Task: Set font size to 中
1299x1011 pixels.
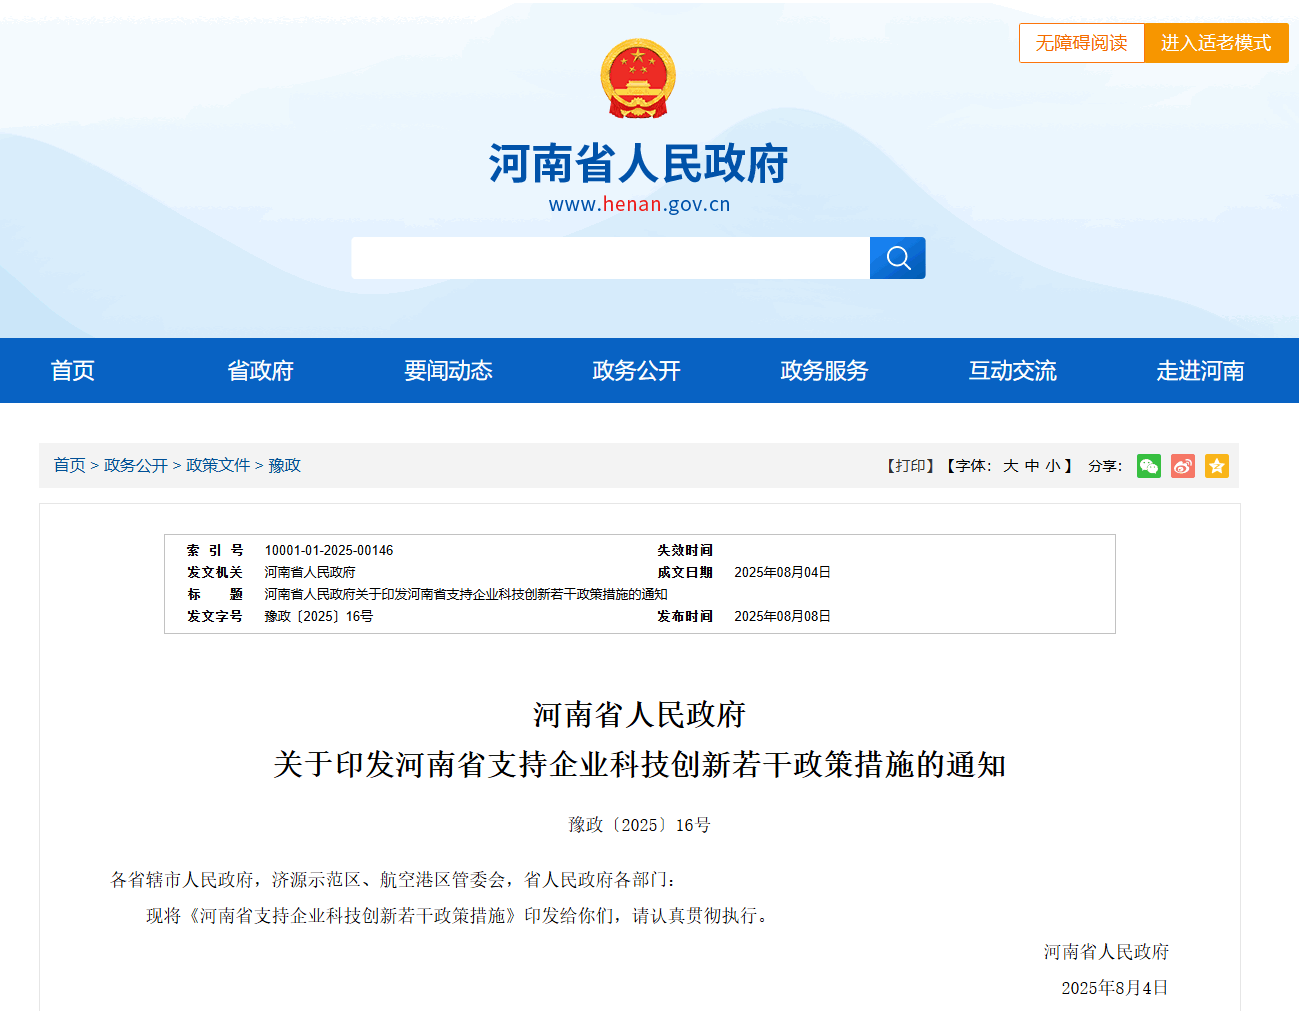Action: [1032, 466]
